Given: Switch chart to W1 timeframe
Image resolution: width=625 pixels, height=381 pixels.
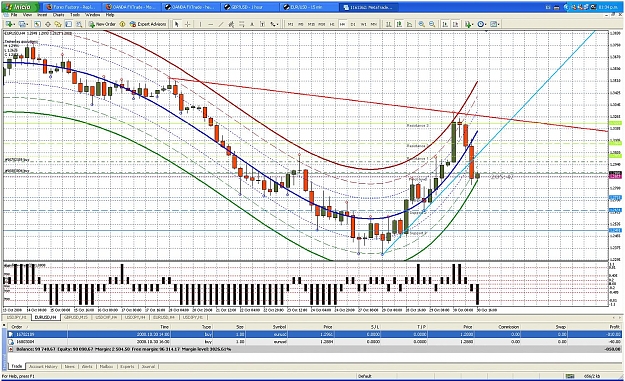Looking at the screenshot, I should [364, 24].
